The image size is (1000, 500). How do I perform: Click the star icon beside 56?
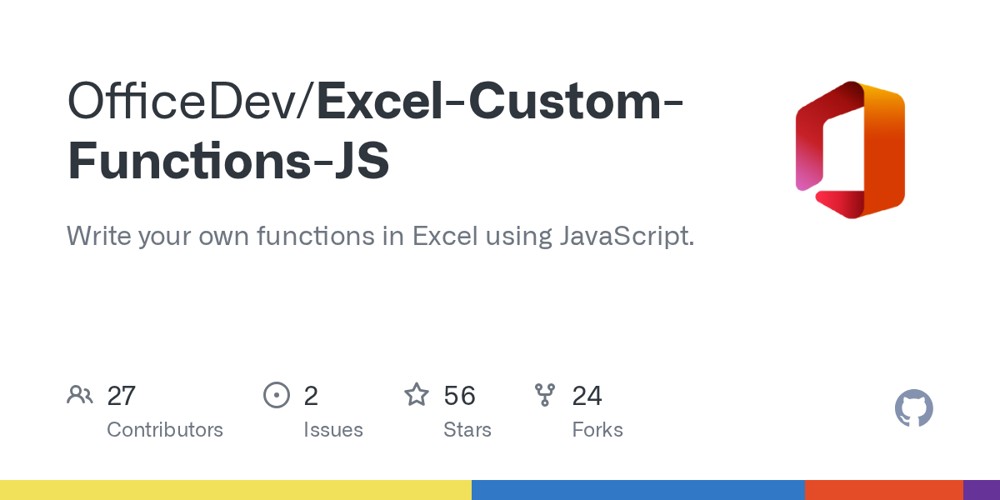(417, 395)
